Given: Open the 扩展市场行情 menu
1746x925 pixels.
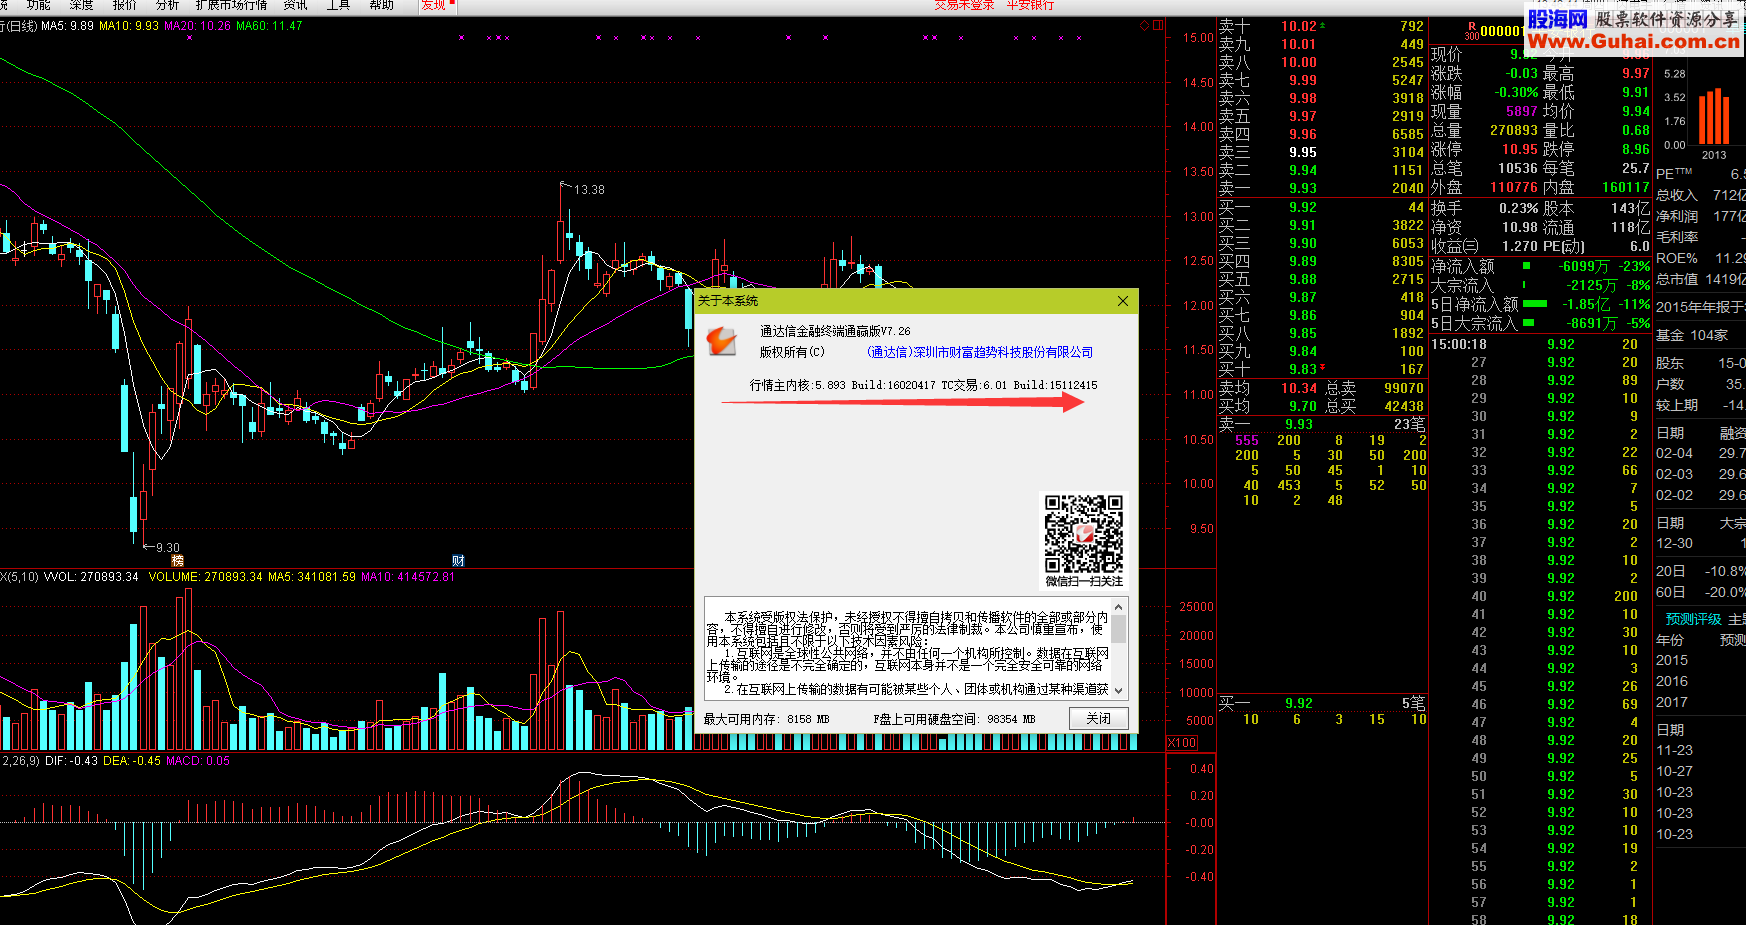Looking at the screenshot, I should tap(231, 5).
